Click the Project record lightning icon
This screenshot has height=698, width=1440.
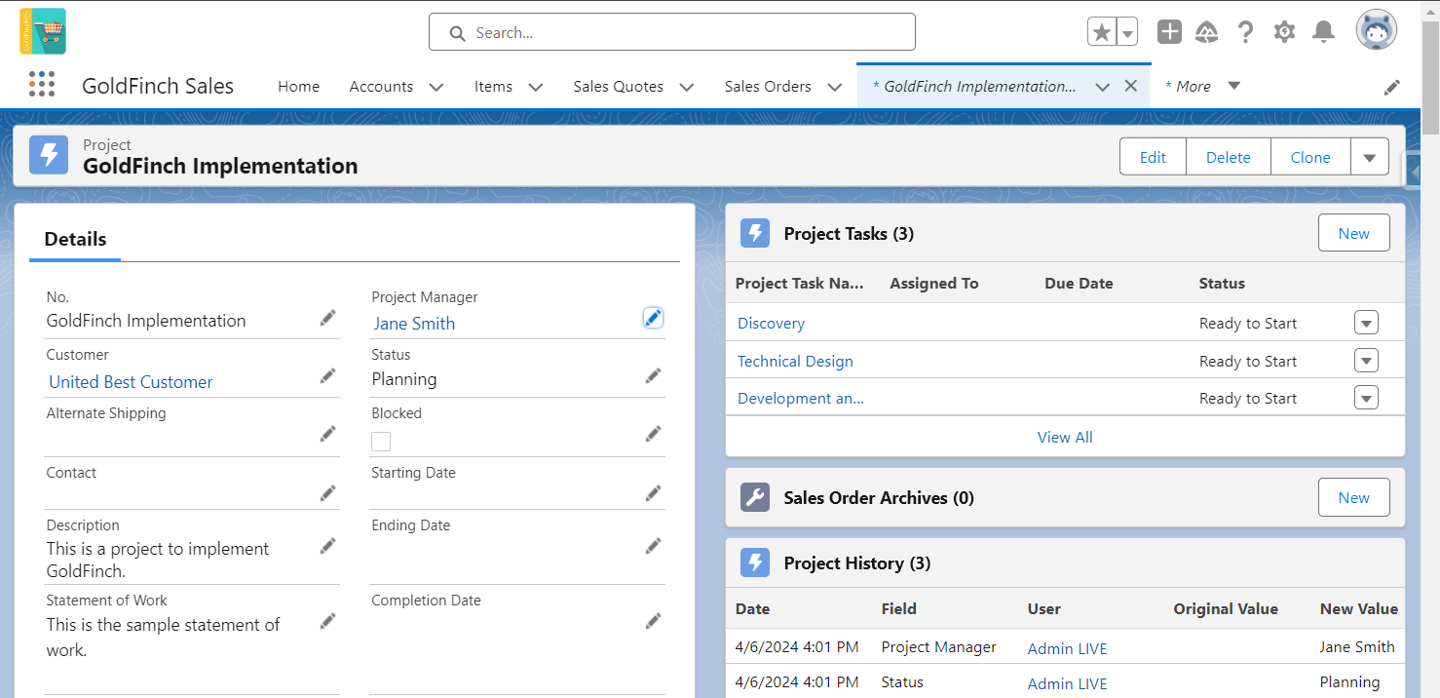48,155
